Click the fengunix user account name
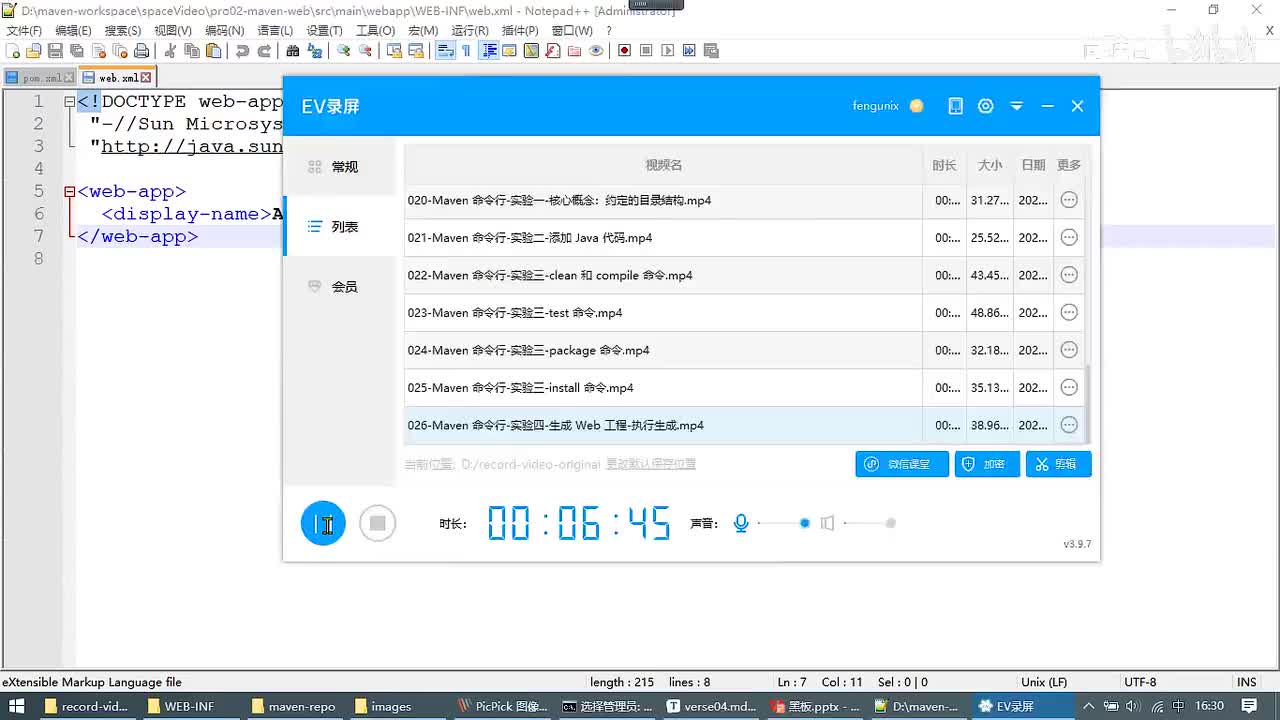Viewport: 1280px width, 720px height. [x=876, y=106]
